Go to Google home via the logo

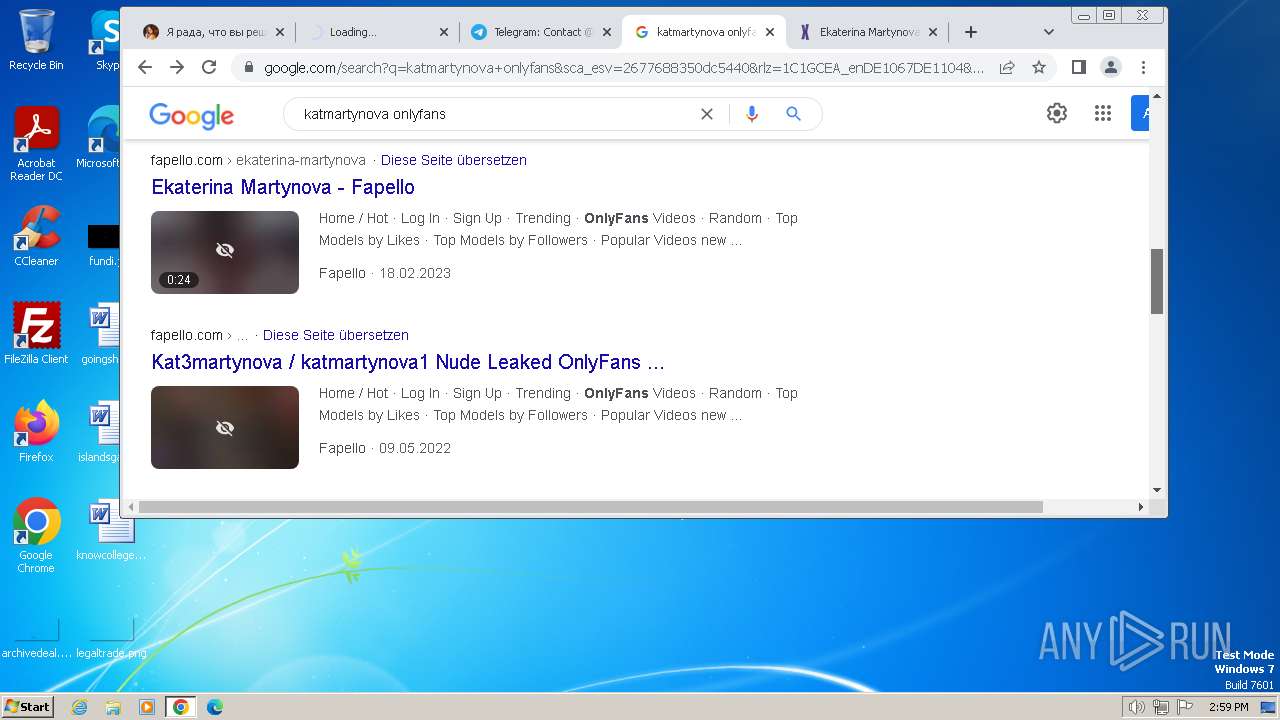(x=191, y=115)
